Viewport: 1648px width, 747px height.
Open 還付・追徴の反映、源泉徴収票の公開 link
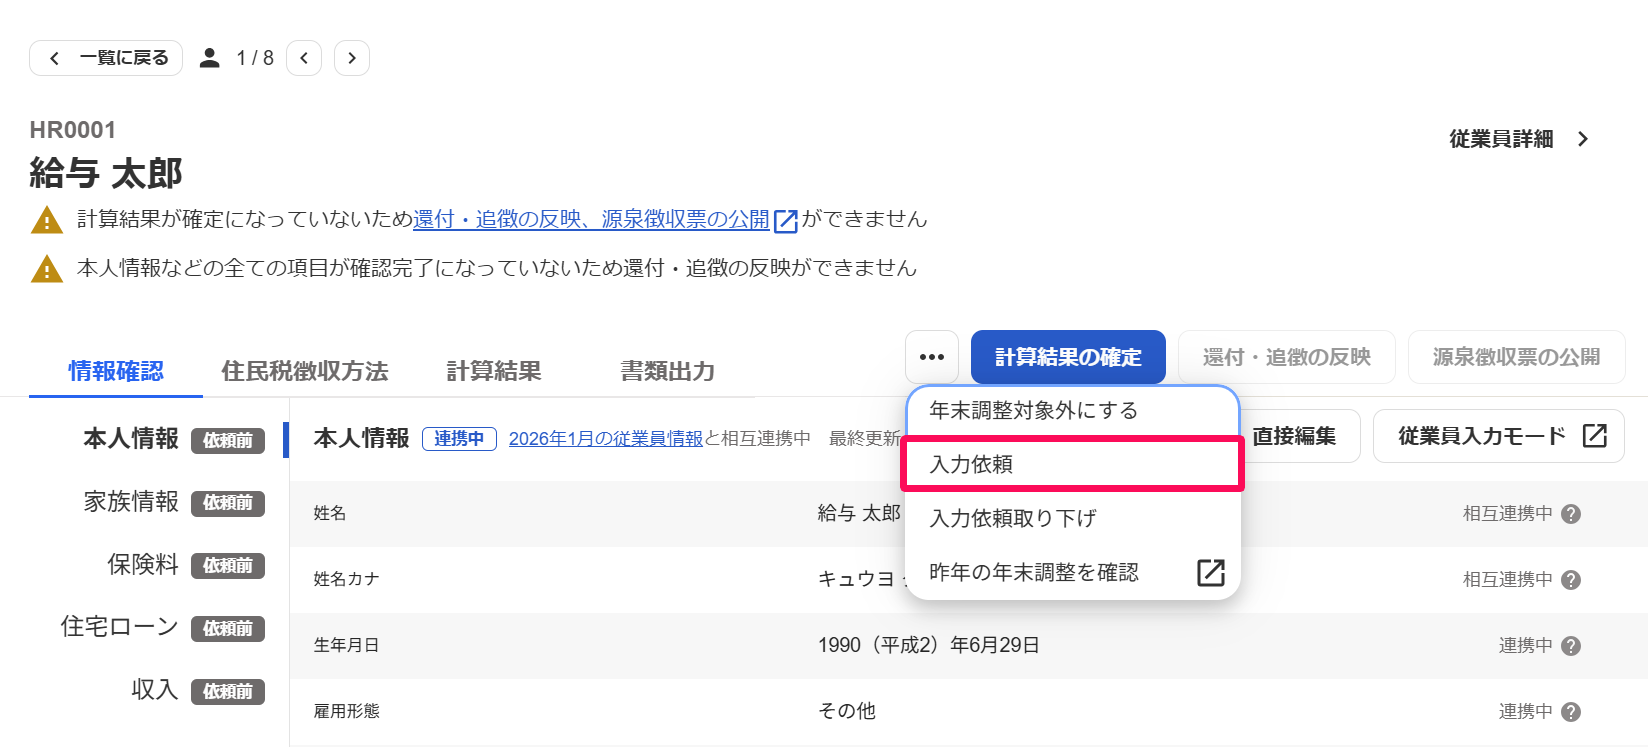(591, 219)
